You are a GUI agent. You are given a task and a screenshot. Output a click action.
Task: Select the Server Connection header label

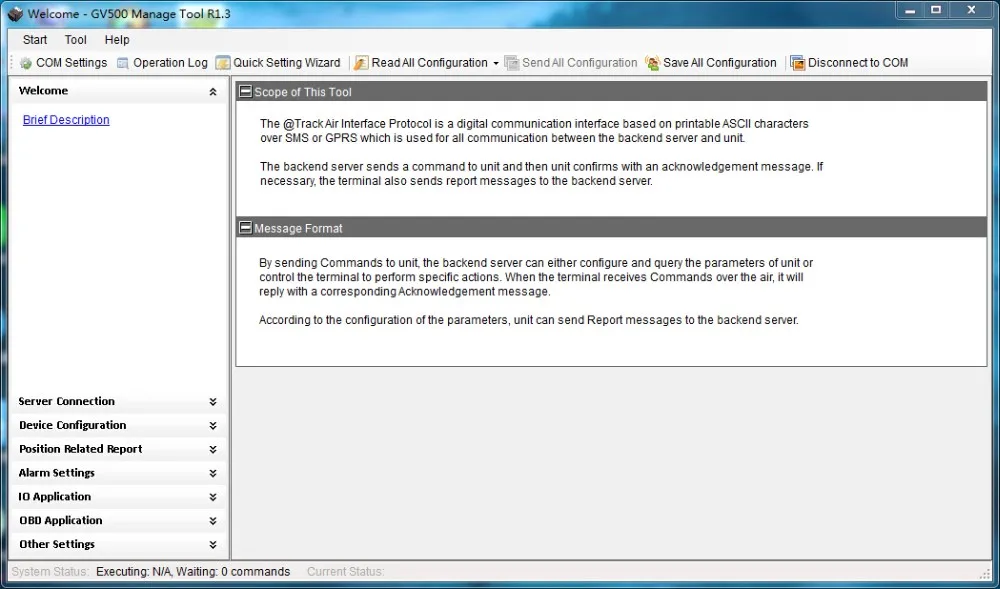[x=66, y=402]
